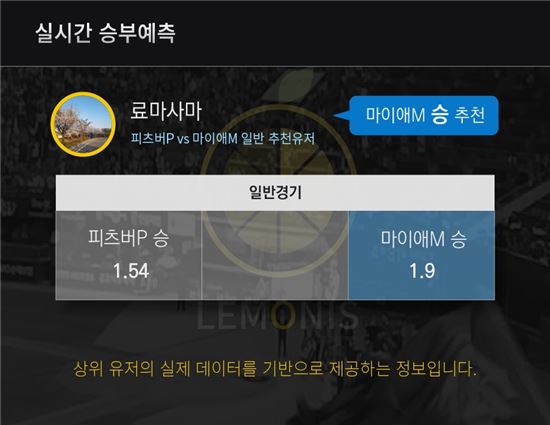This screenshot has height=425, width=550.
Task: Click the 실시간 승부예측 title
Action: coord(105,33)
